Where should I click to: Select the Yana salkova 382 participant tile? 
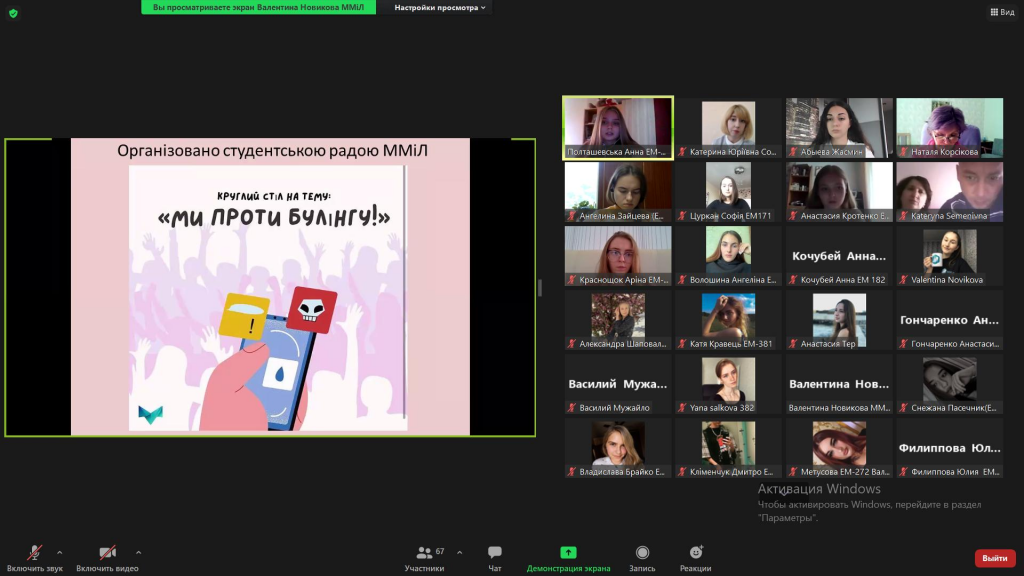point(728,384)
